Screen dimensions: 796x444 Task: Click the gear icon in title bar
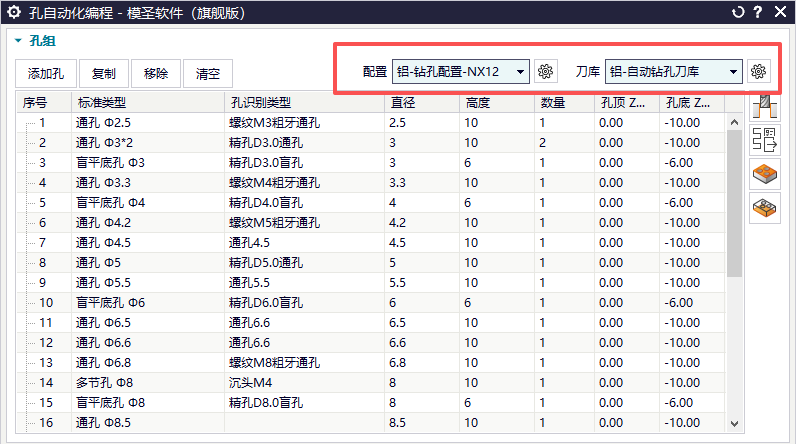[14, 12]
